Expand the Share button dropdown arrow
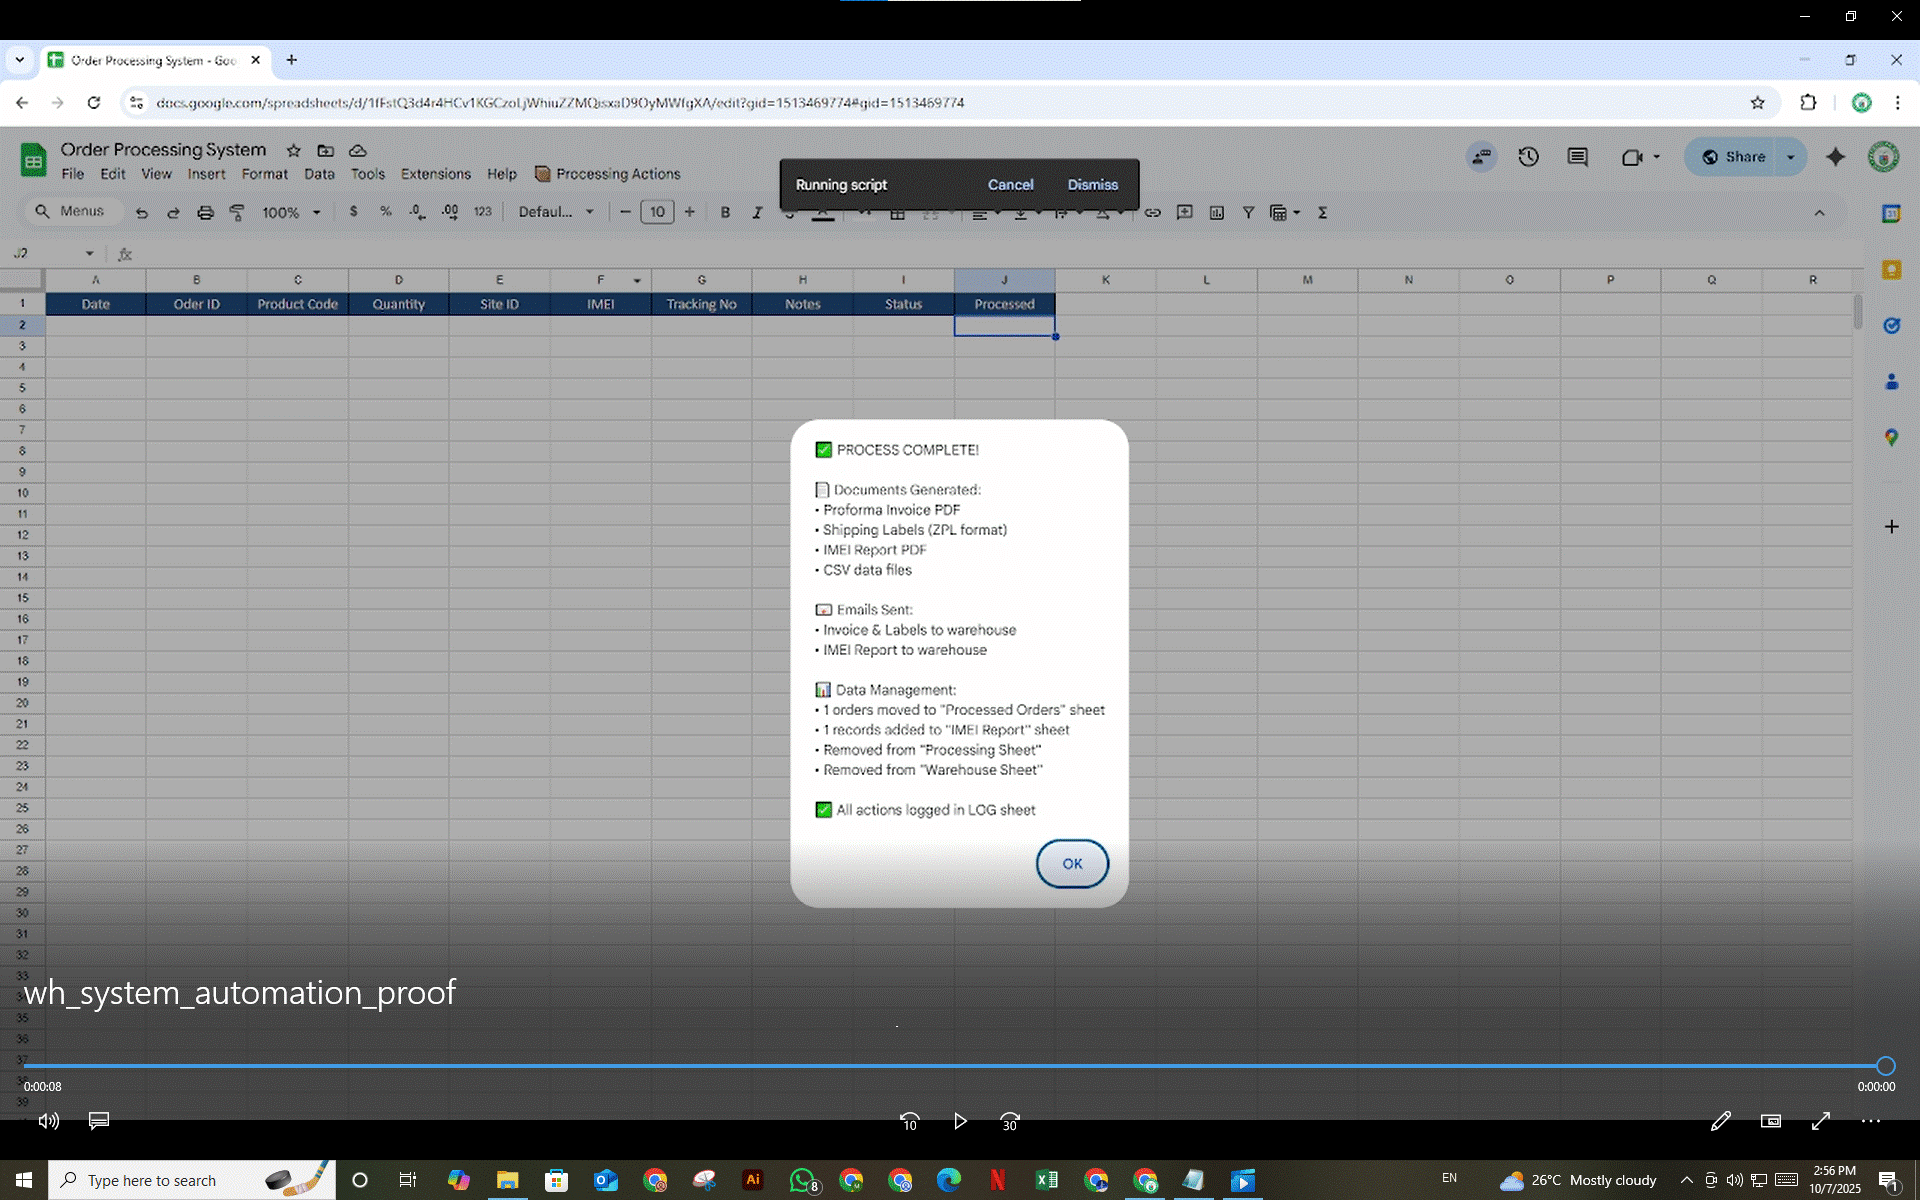 (x=1791, y=157)
